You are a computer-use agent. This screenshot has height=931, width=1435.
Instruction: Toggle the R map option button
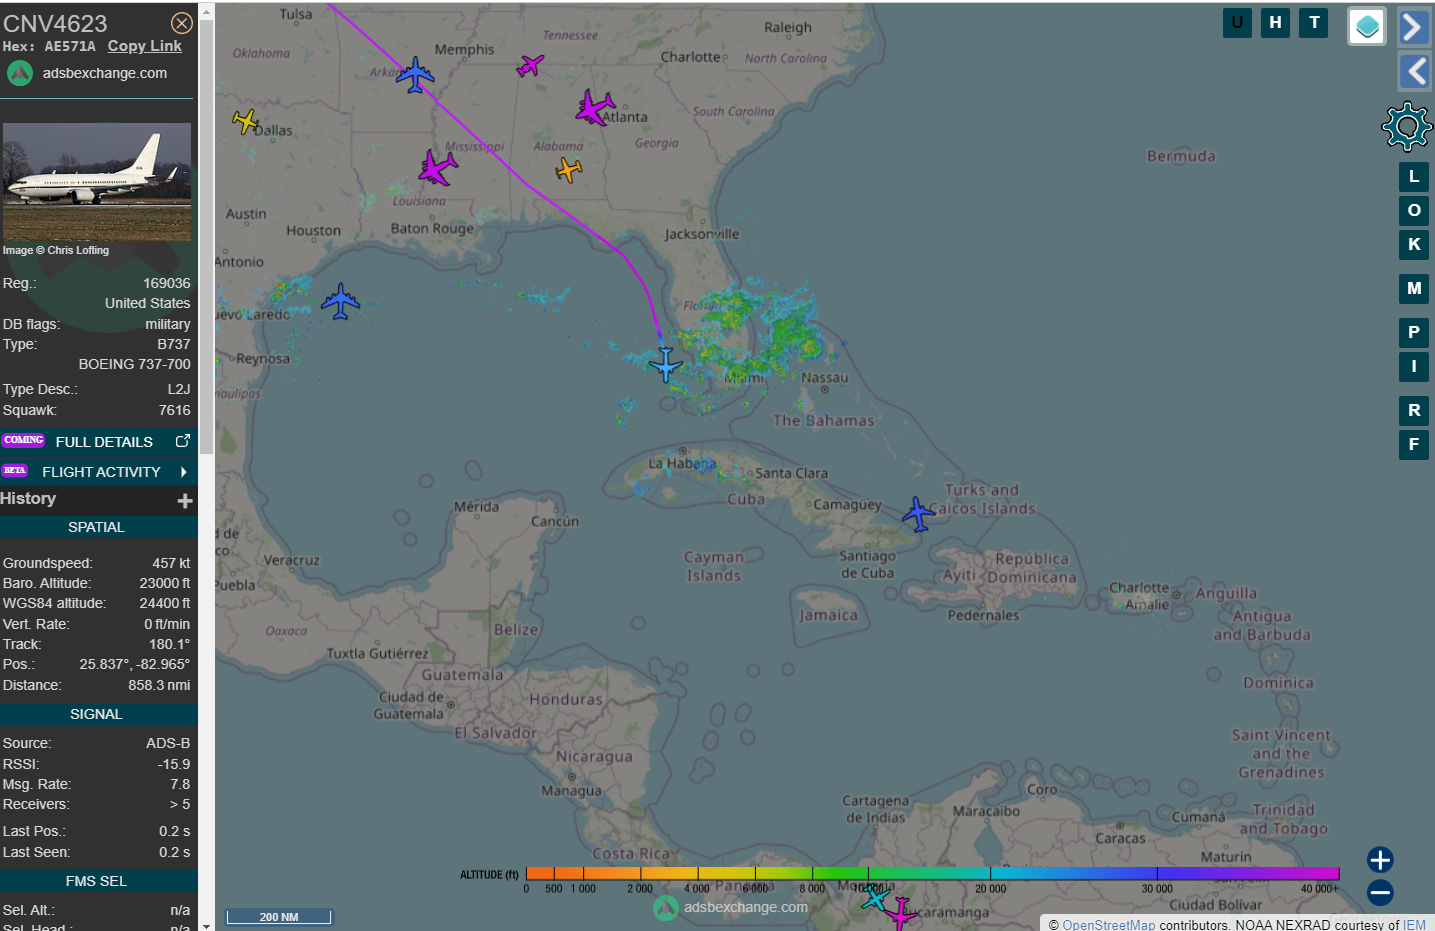pyautogui.click(x=1414, y=411)
